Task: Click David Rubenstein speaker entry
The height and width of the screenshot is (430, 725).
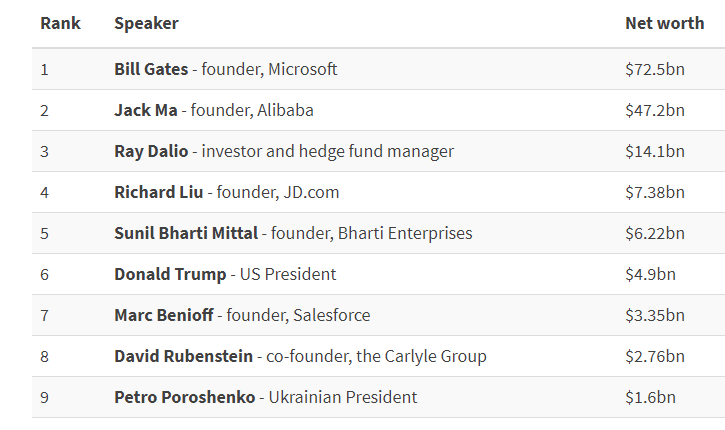Action: tap(301, 356)
